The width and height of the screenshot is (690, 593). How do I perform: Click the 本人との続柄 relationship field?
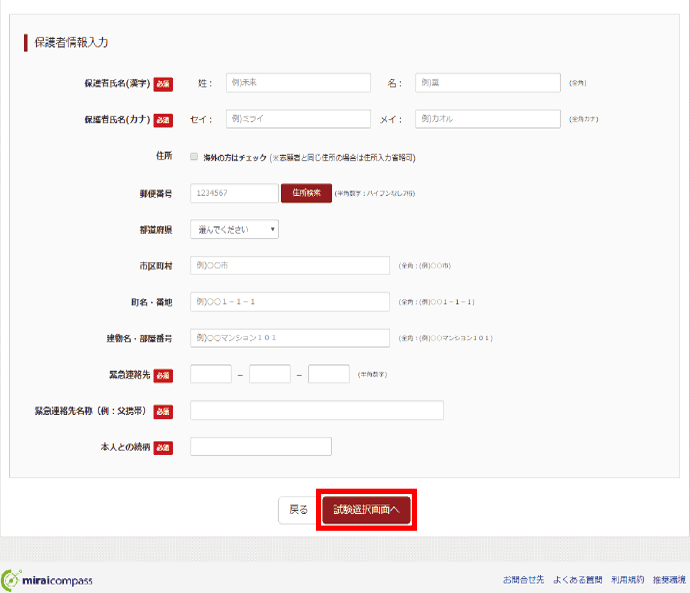point(261,447)
